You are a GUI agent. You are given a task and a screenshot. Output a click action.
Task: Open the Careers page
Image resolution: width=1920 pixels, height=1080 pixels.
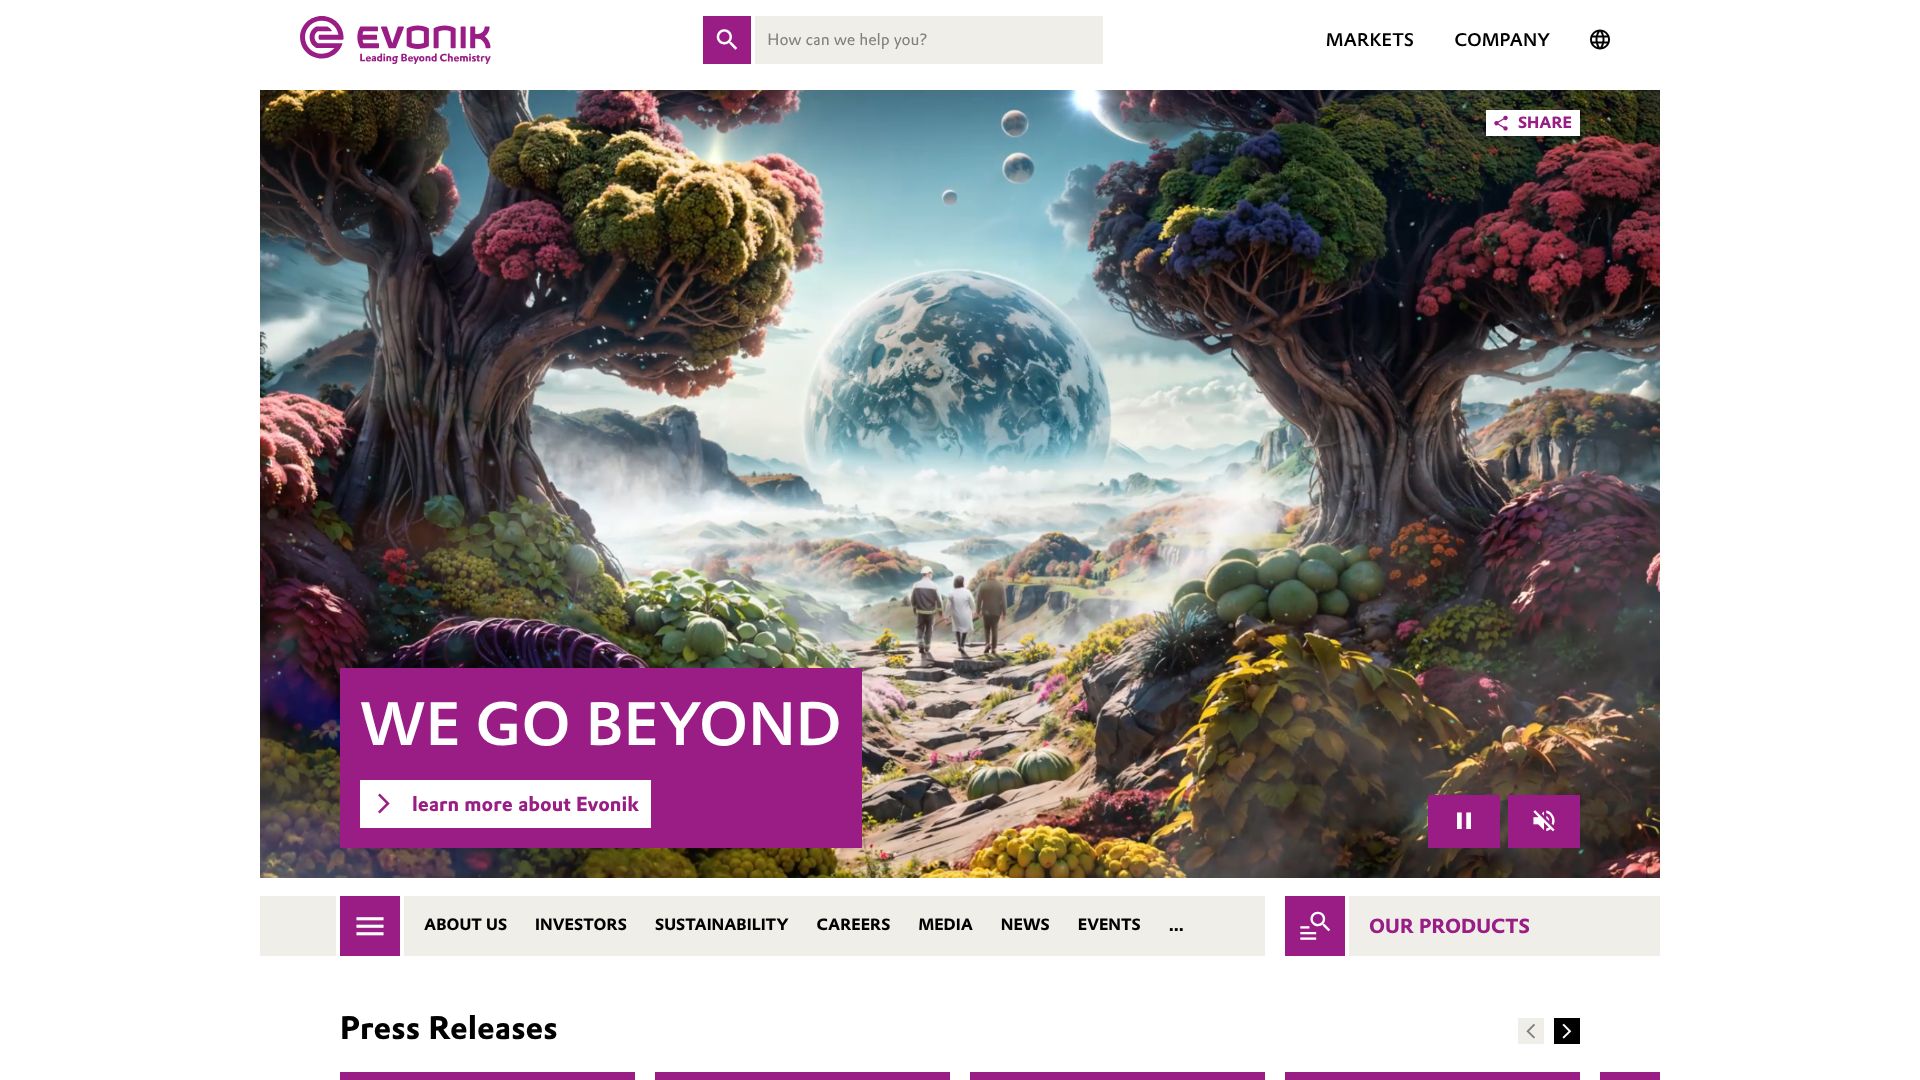[x=853, y=925]
